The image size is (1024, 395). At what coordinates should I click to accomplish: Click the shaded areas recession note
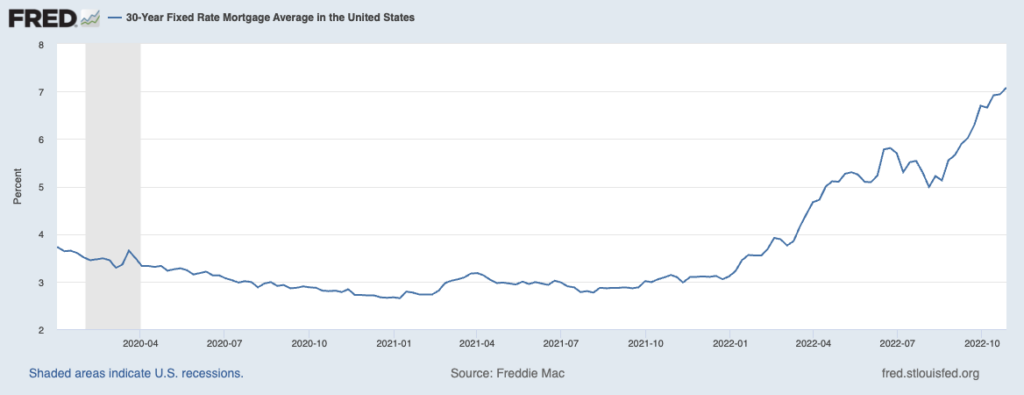(x=136, y=373)
